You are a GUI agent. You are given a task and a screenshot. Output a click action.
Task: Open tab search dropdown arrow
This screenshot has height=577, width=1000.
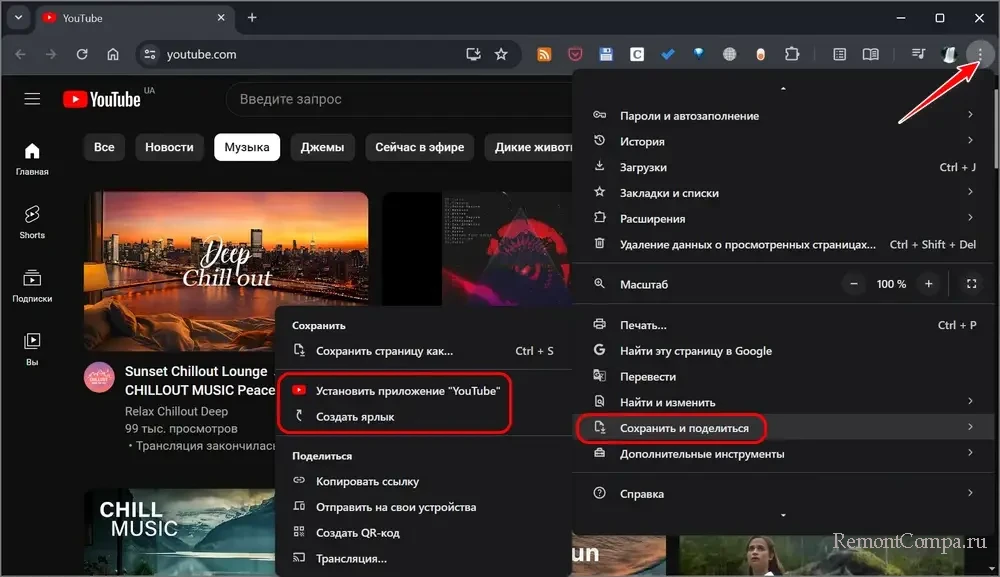(x=18, y=18)
